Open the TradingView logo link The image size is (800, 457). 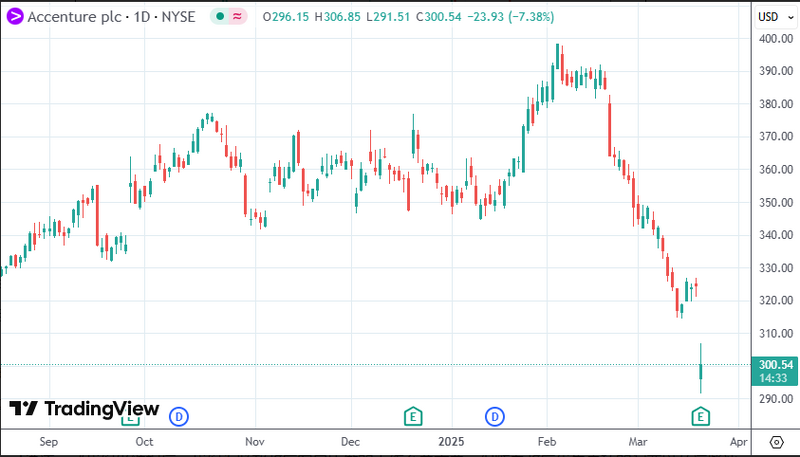tap(84, 408)
